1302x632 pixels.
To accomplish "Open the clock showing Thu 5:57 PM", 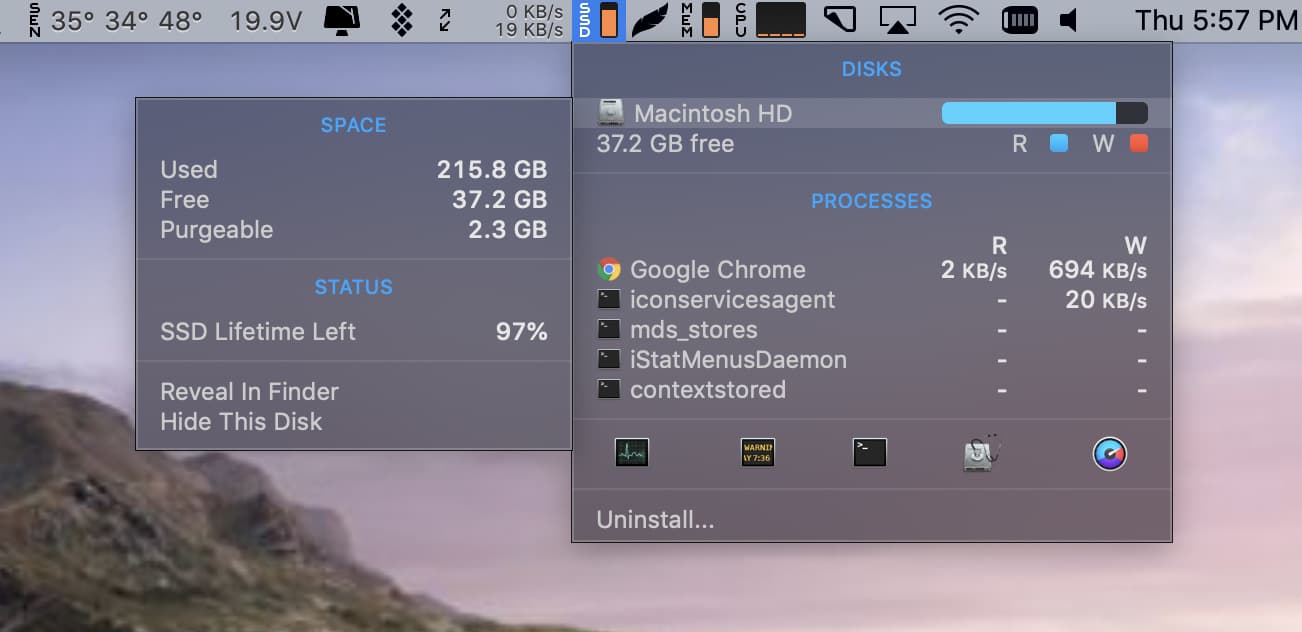I will point(1216,20).
